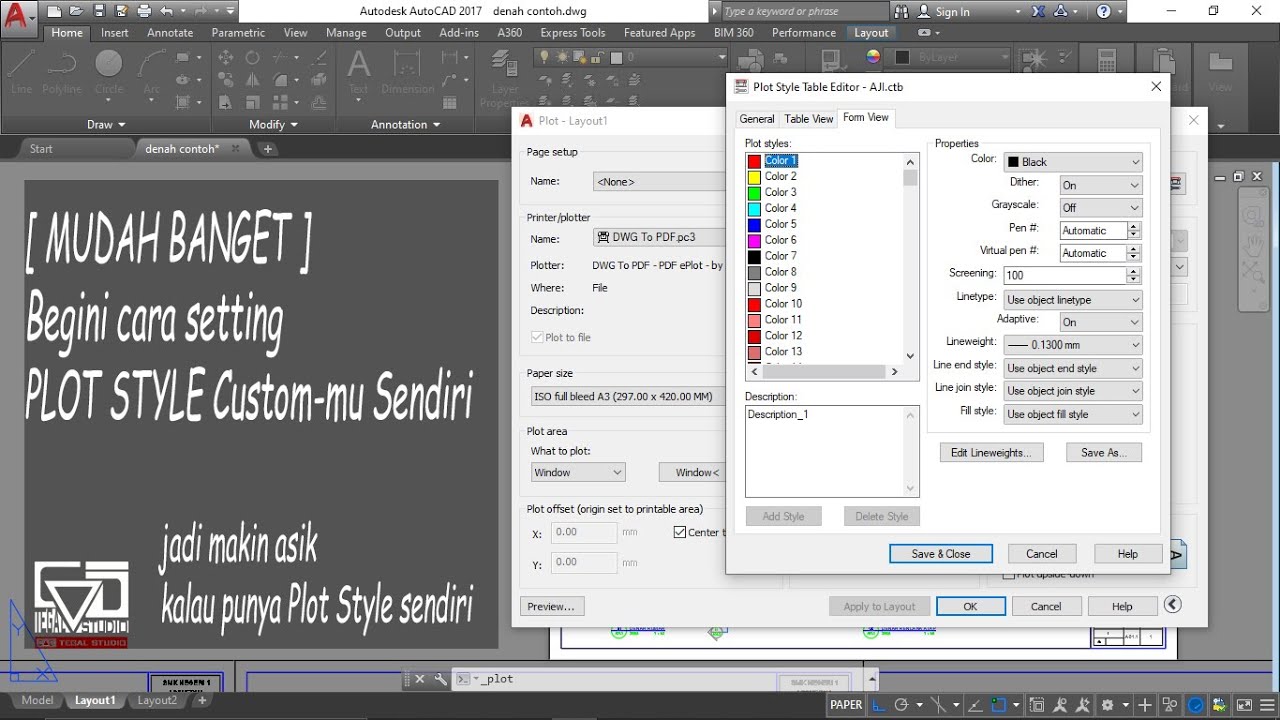Click OK in the Plot dialog
The width and height of the screenshot is (1280, 720).
pos(971,607)
